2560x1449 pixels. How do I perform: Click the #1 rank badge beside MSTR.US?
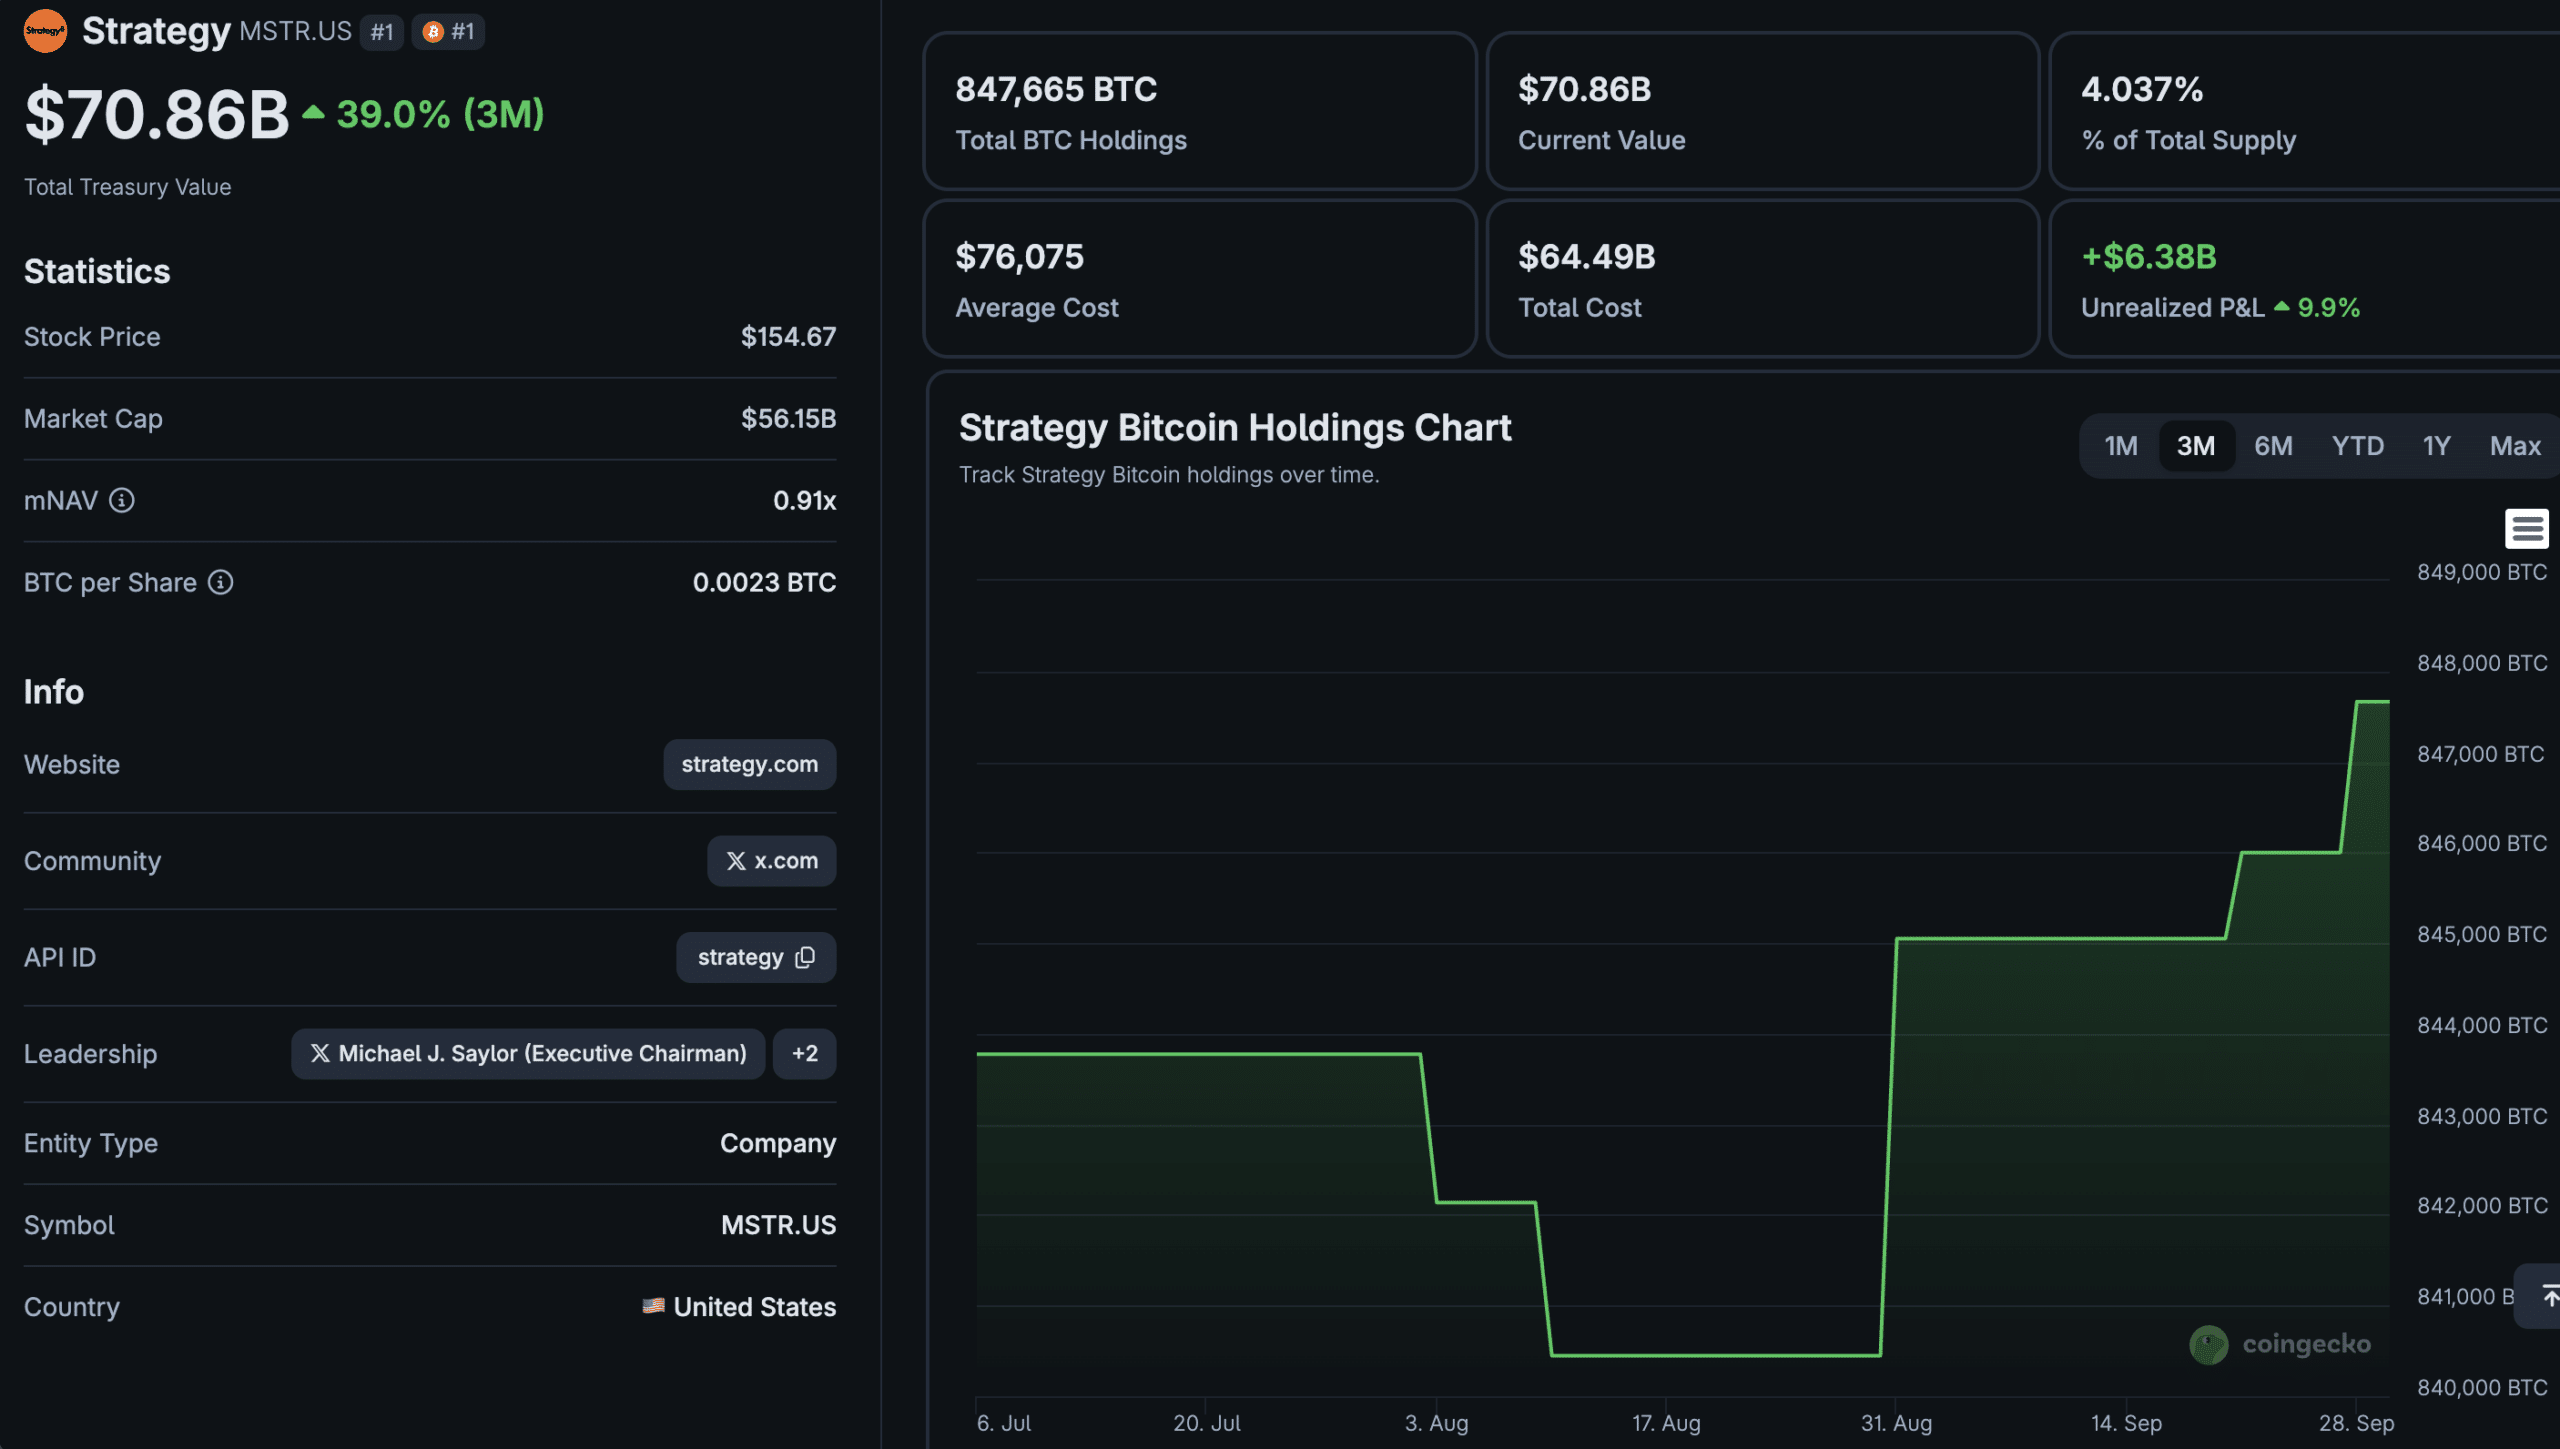[381, 32]
